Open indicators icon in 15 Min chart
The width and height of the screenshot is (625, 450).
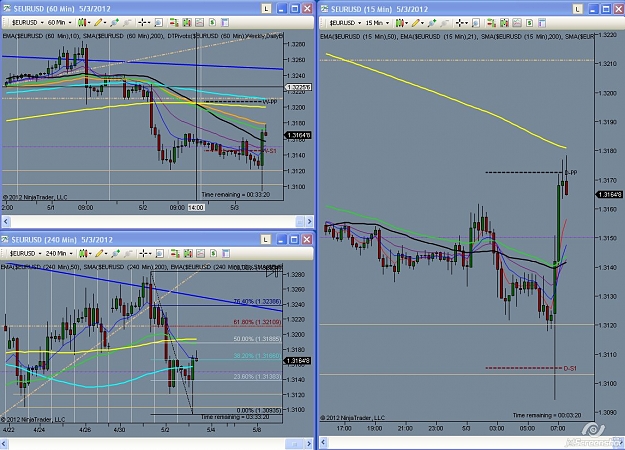[x=517, y=23]
